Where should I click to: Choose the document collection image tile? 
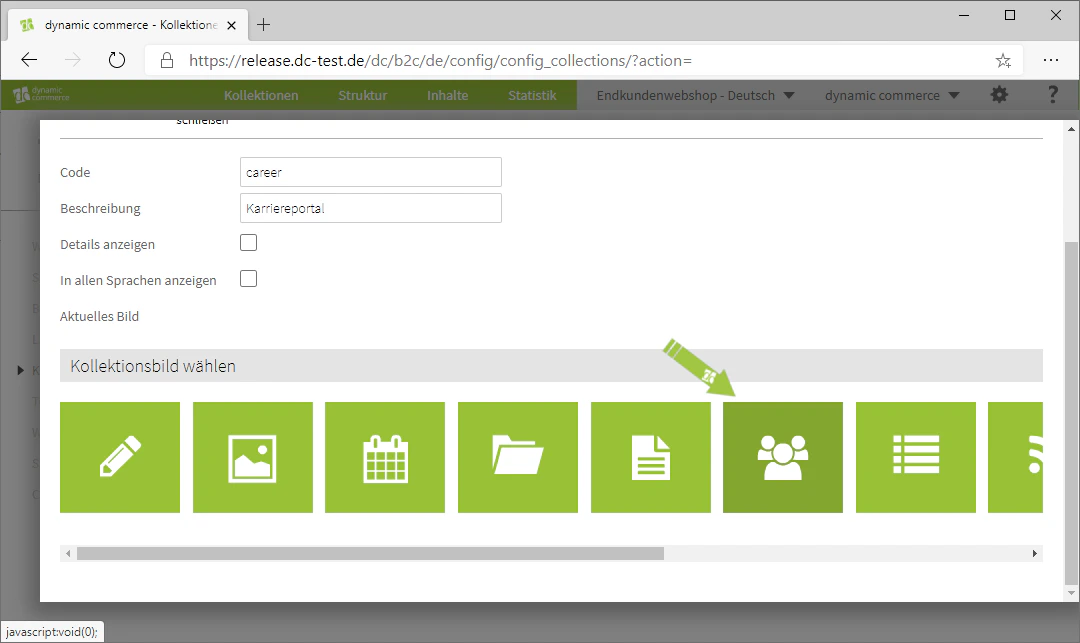point(651,457)
